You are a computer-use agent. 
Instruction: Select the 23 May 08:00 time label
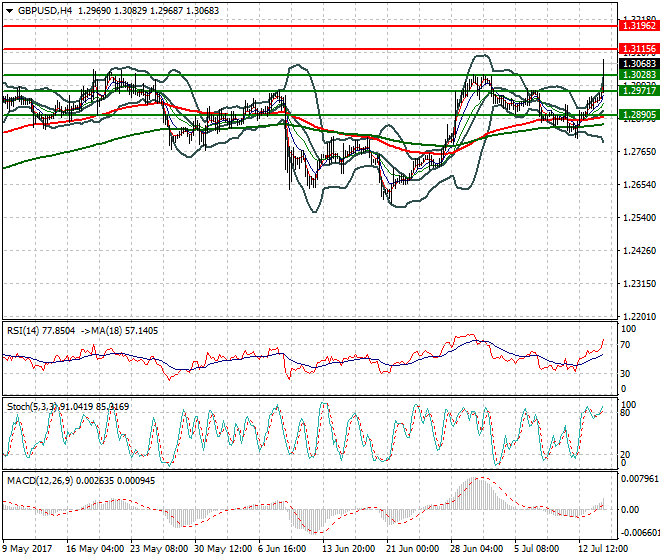click(x=159, y=549)
